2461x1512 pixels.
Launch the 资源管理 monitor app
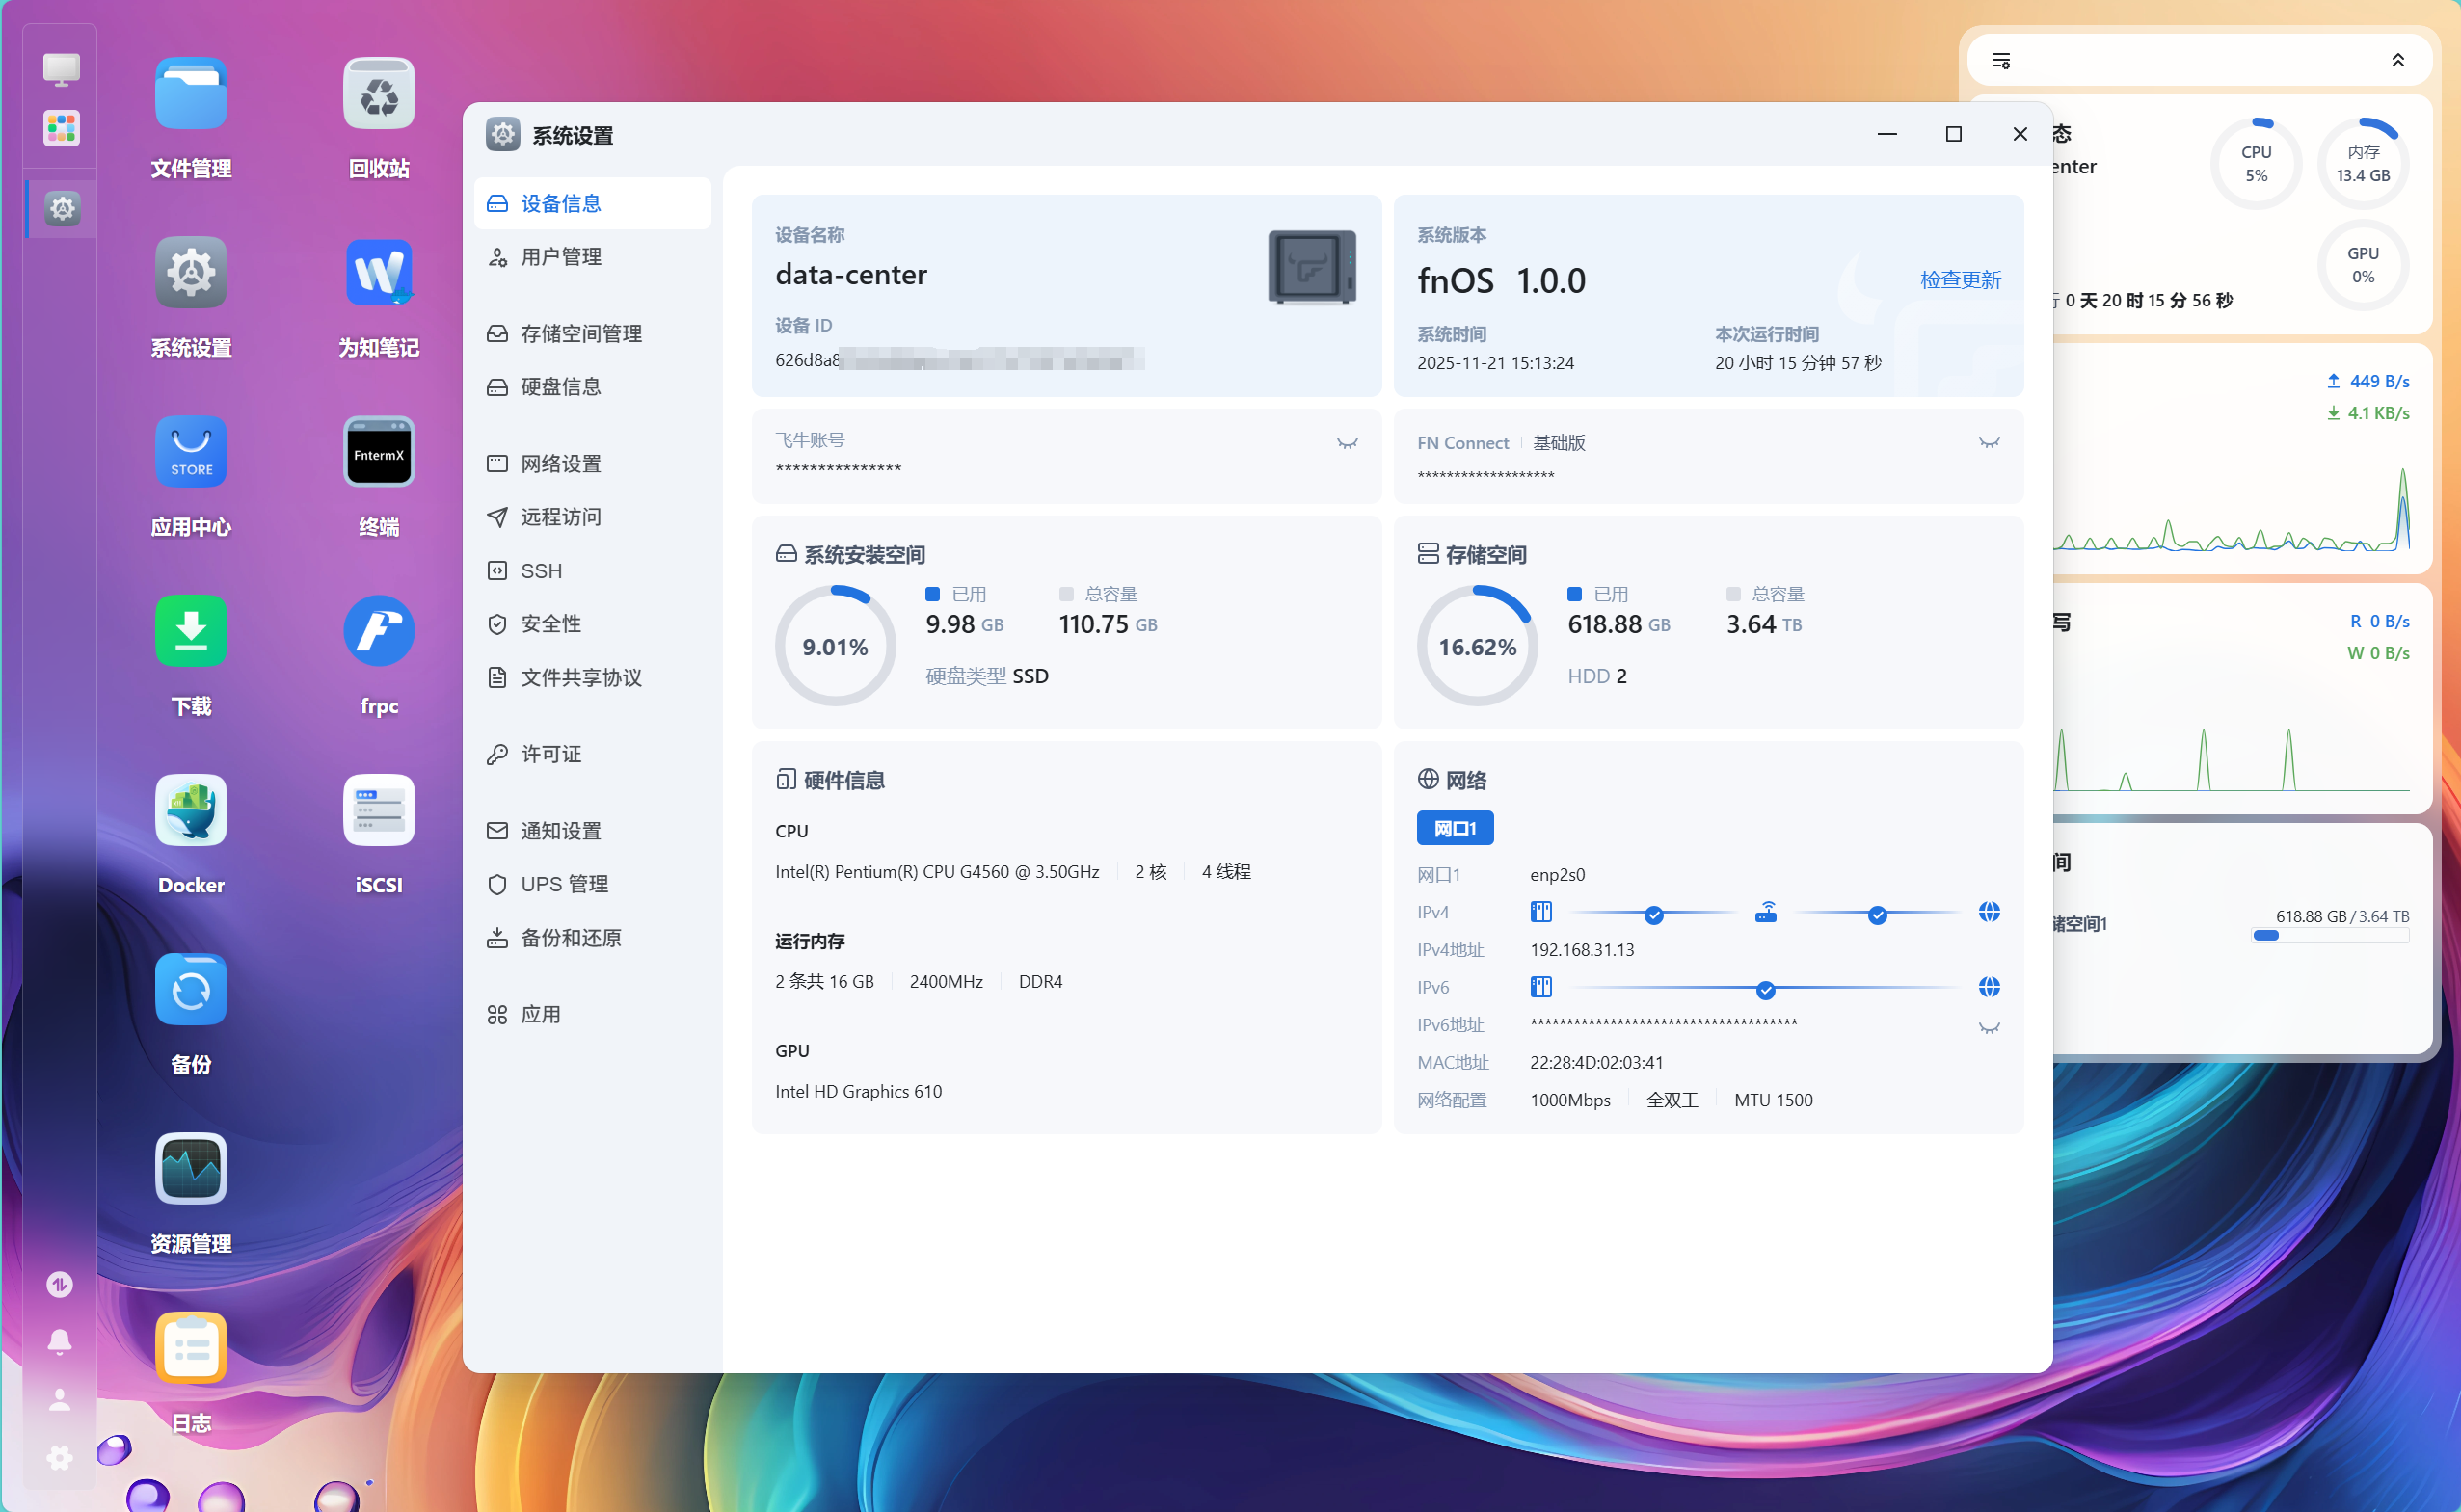[x=191, y=1168]
